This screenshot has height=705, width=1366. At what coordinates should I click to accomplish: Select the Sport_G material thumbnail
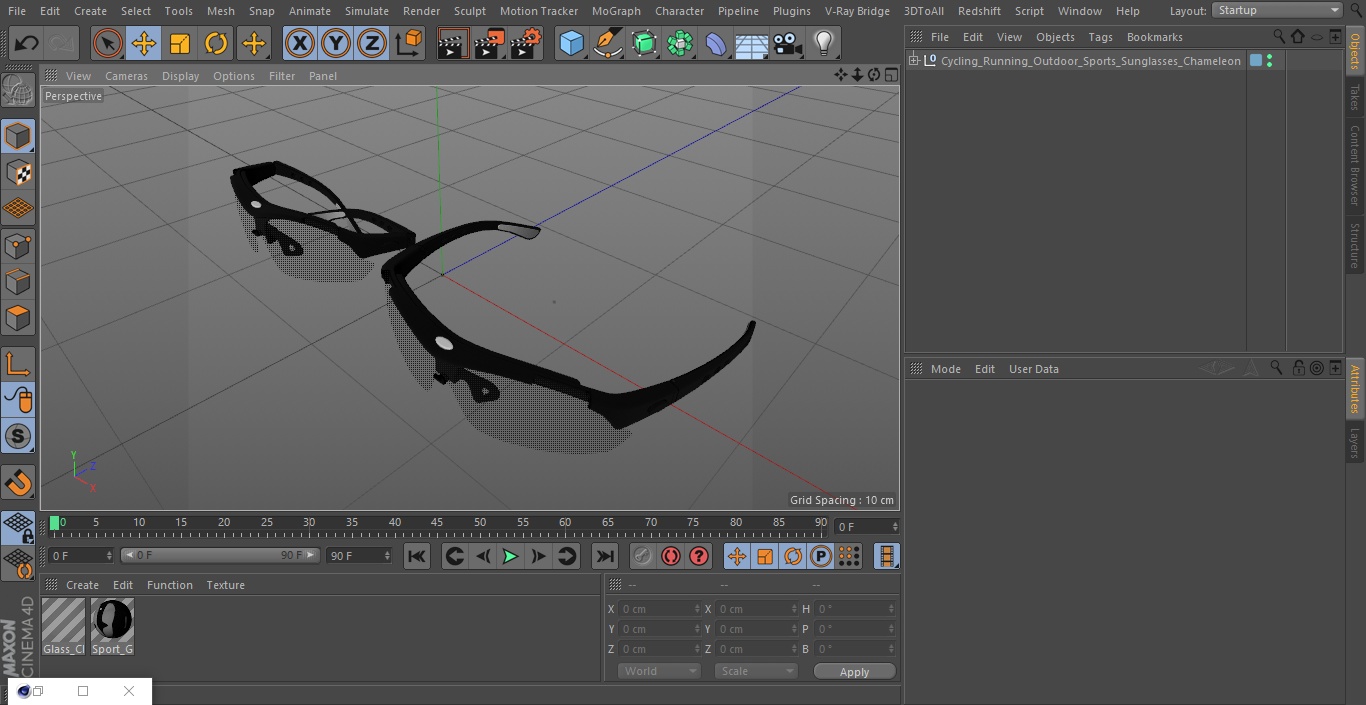pyautogui.click(x=112, y=627)
